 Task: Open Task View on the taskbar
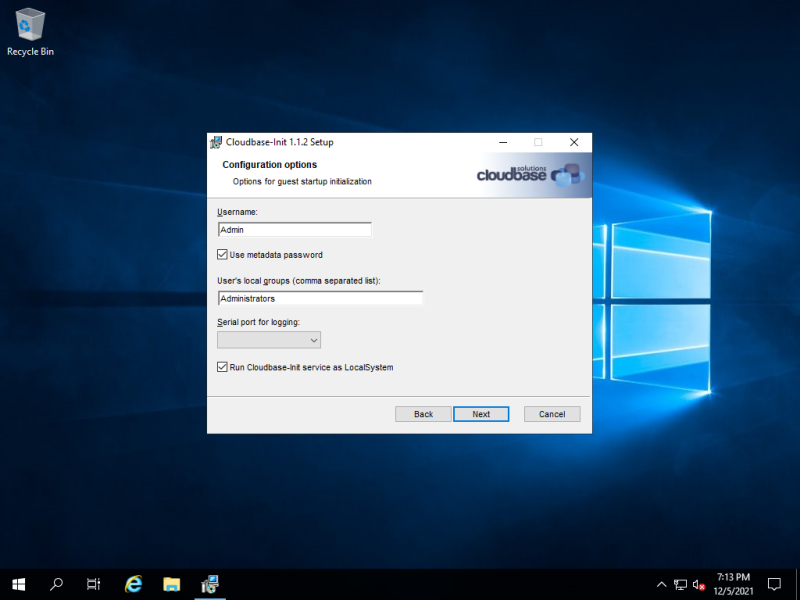click(x=94, y=584)
